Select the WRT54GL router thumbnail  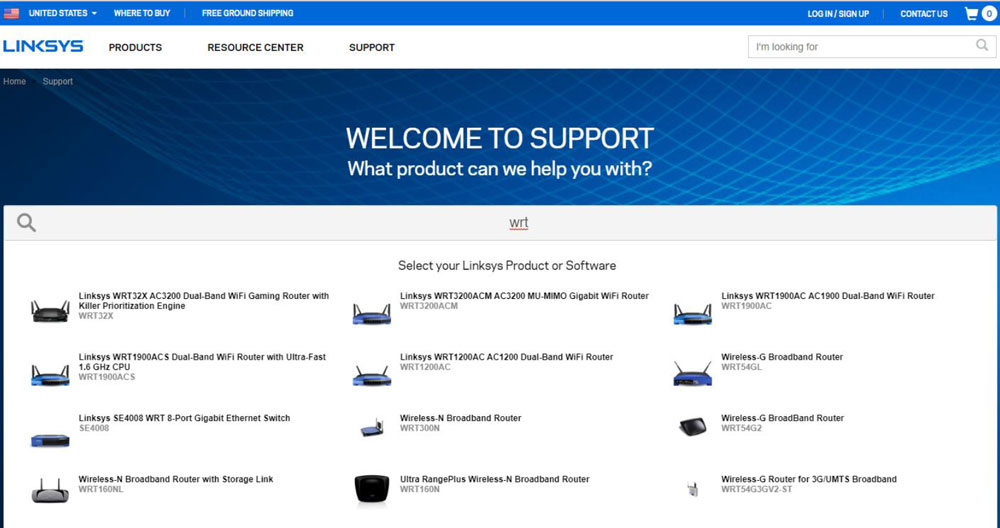(693, 374)
